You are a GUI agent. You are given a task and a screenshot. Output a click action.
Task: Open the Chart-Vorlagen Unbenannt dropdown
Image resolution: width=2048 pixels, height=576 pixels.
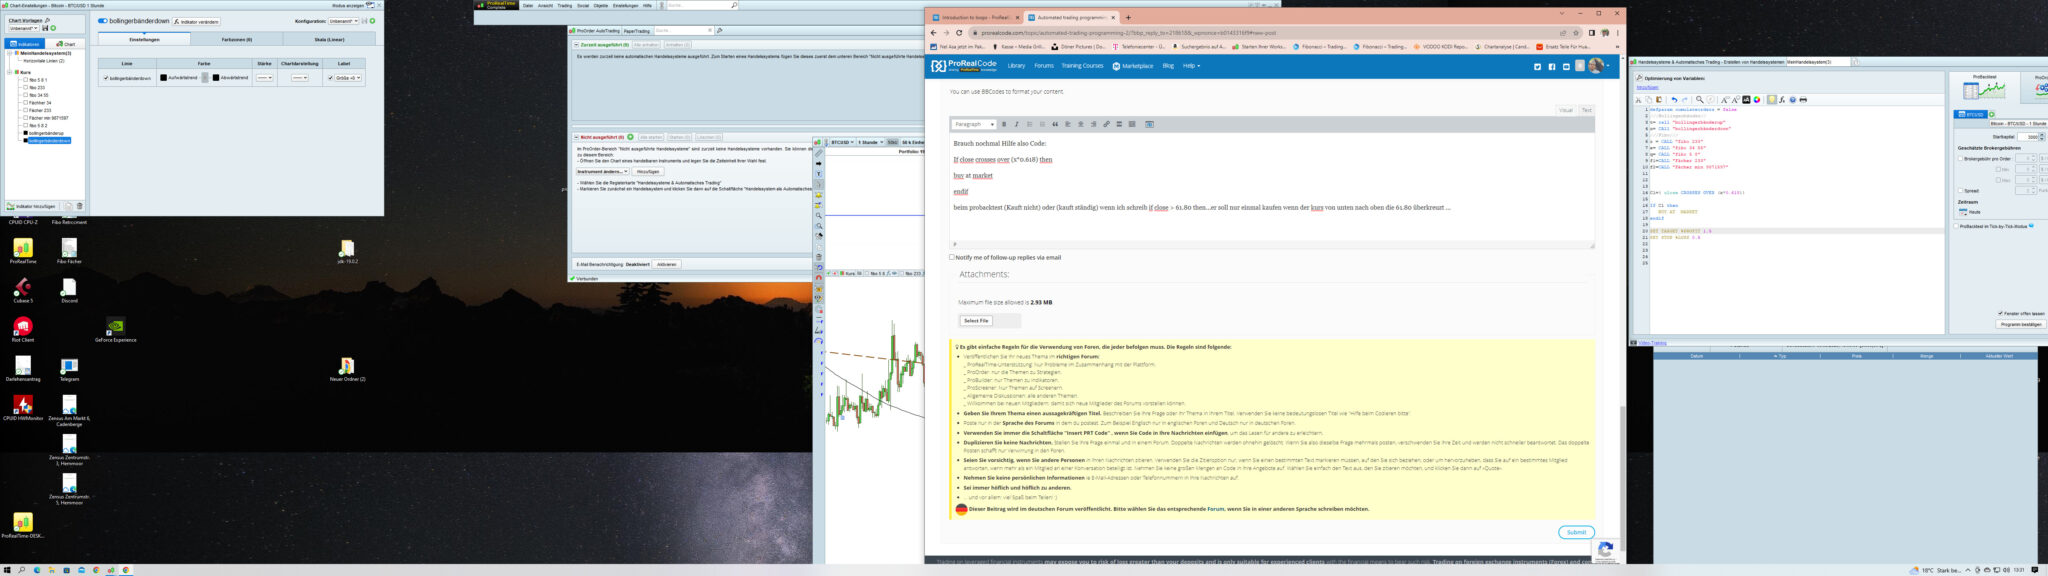(23, 28)
